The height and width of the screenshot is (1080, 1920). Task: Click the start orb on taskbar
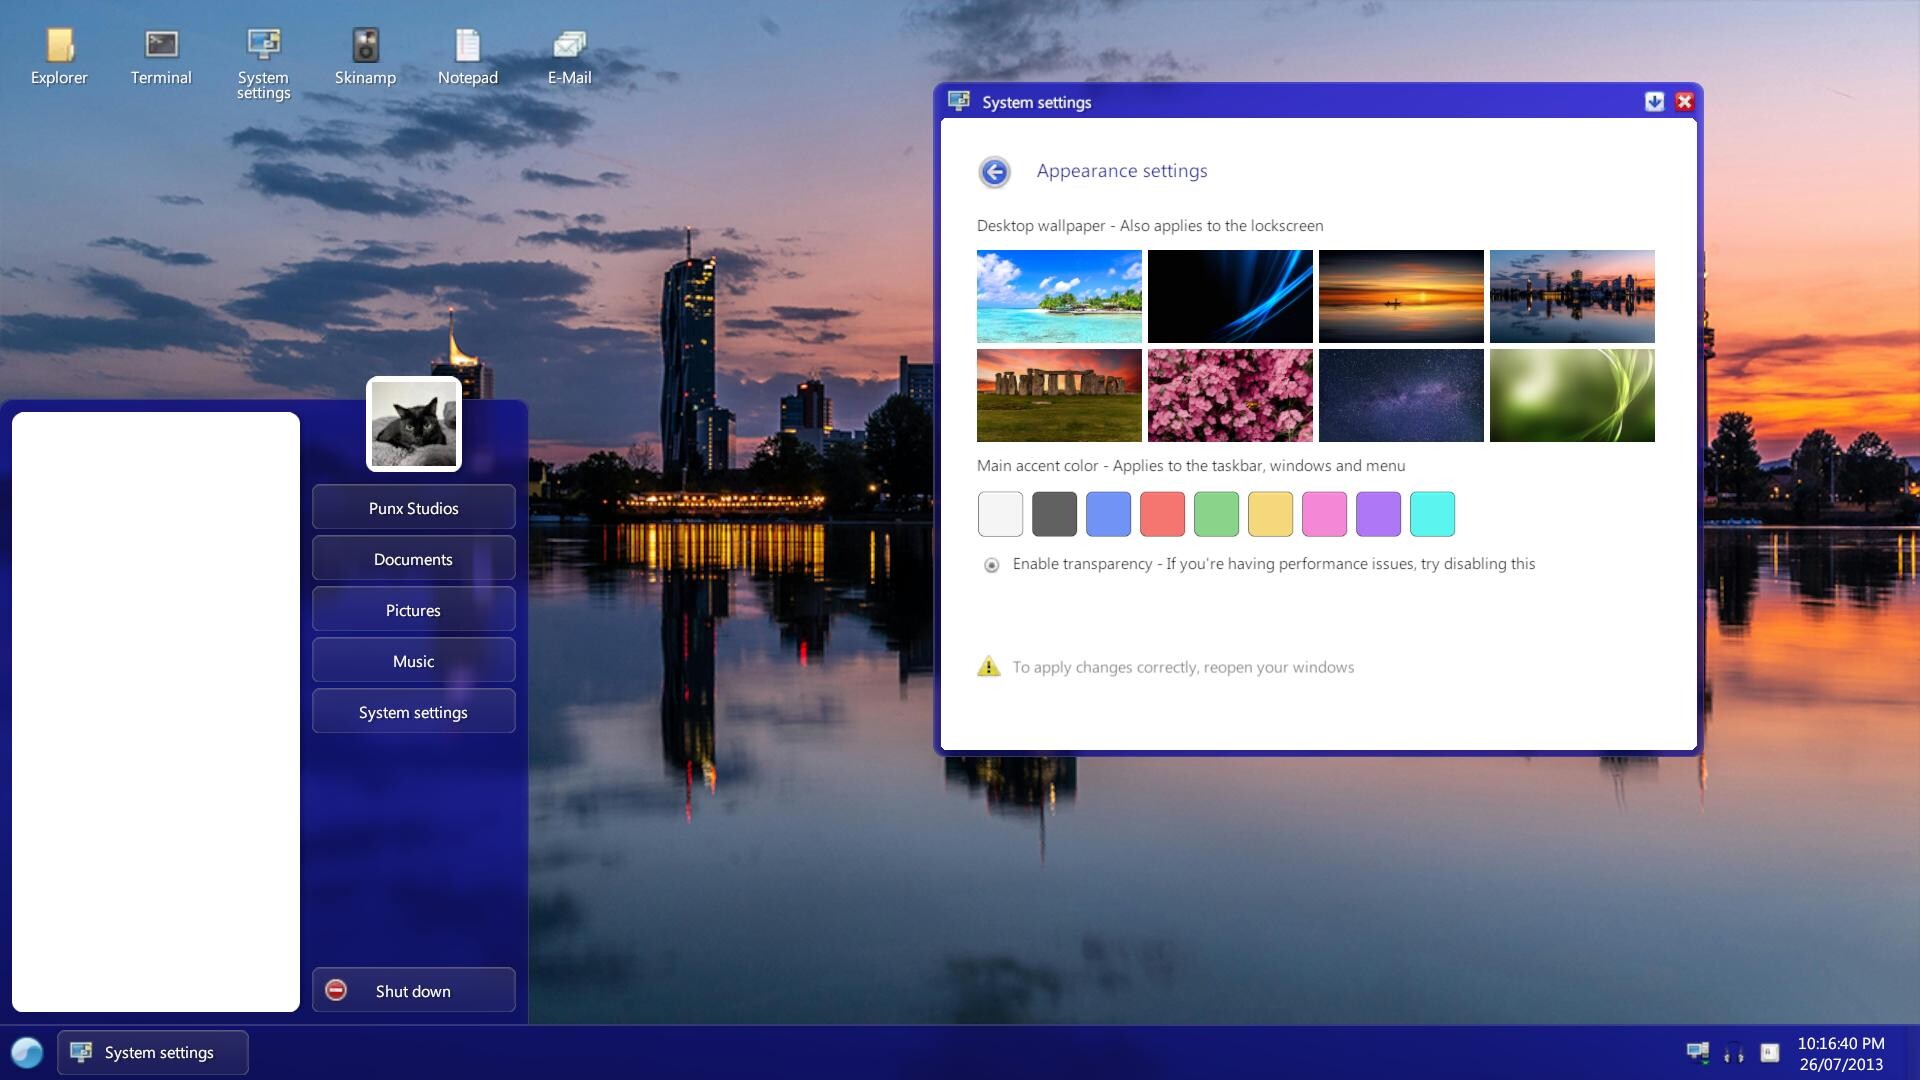click(27, 1052)
